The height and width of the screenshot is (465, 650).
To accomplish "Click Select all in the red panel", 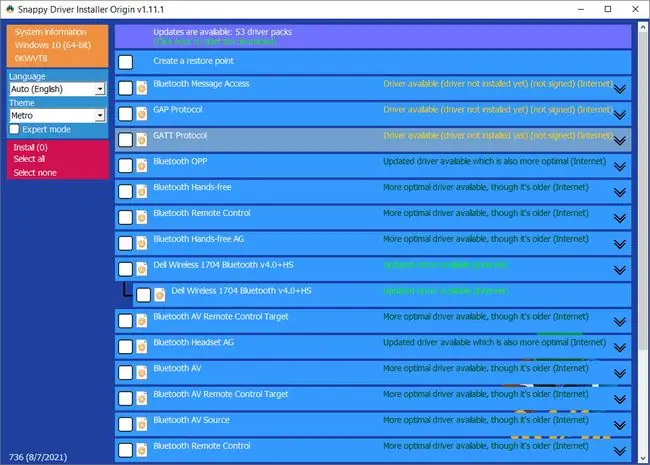I will [x=29, y=159].
